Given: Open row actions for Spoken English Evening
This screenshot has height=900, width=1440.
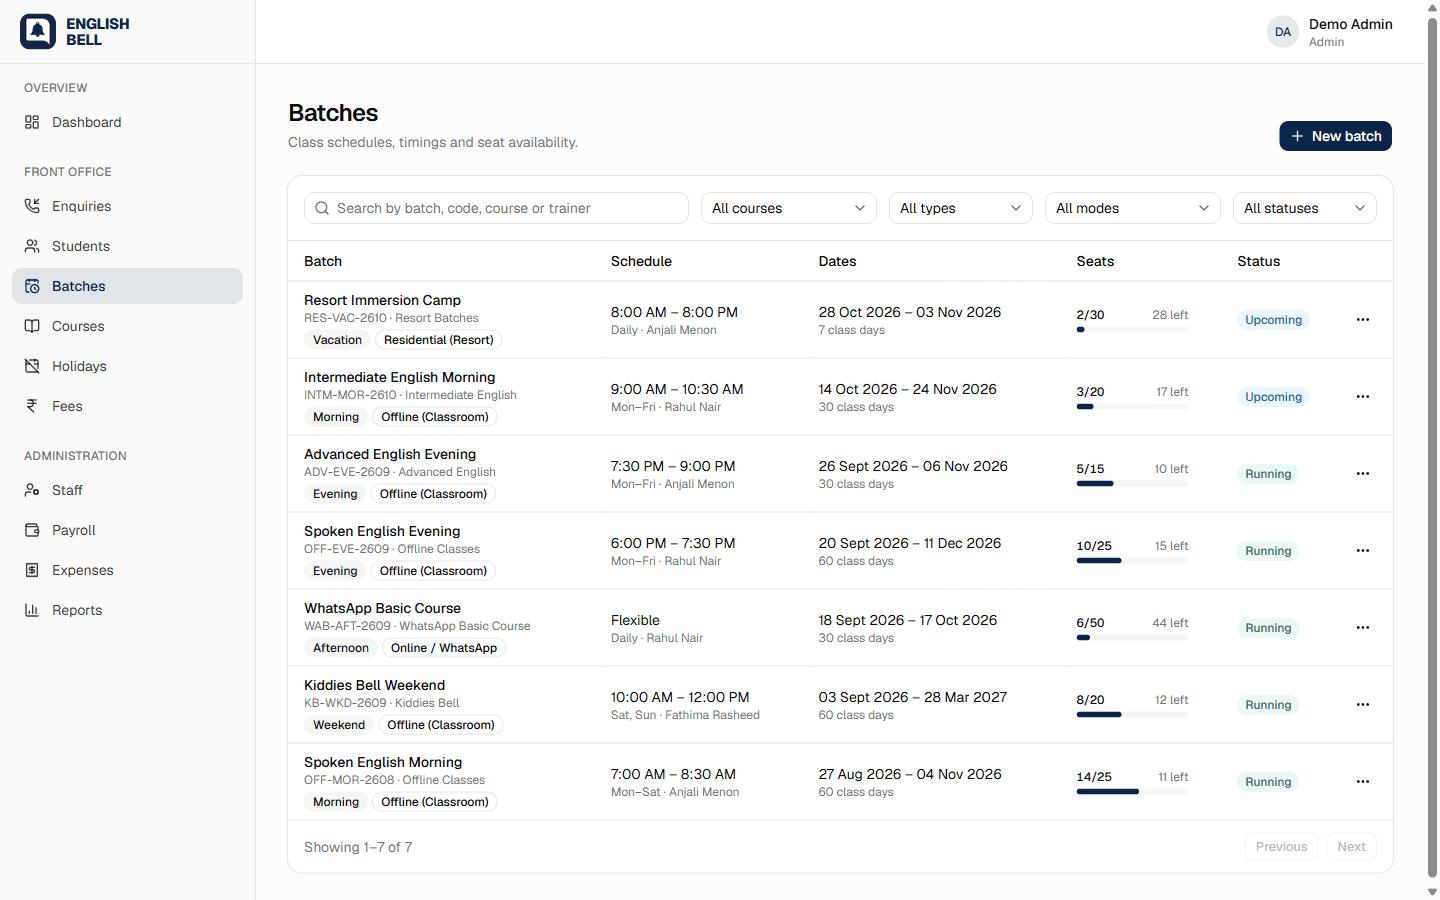Looking at the screenshot, I should click(1363, 551).
